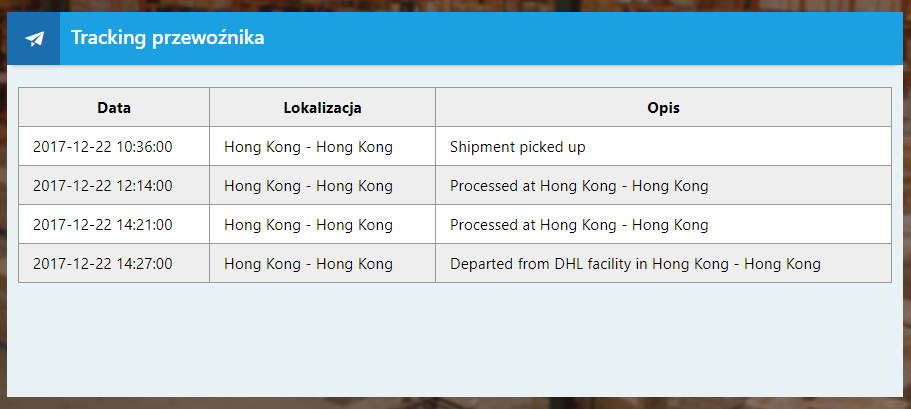Click the paper plane icon in header
Screen dimensions: 911x409
pos(35,39)
